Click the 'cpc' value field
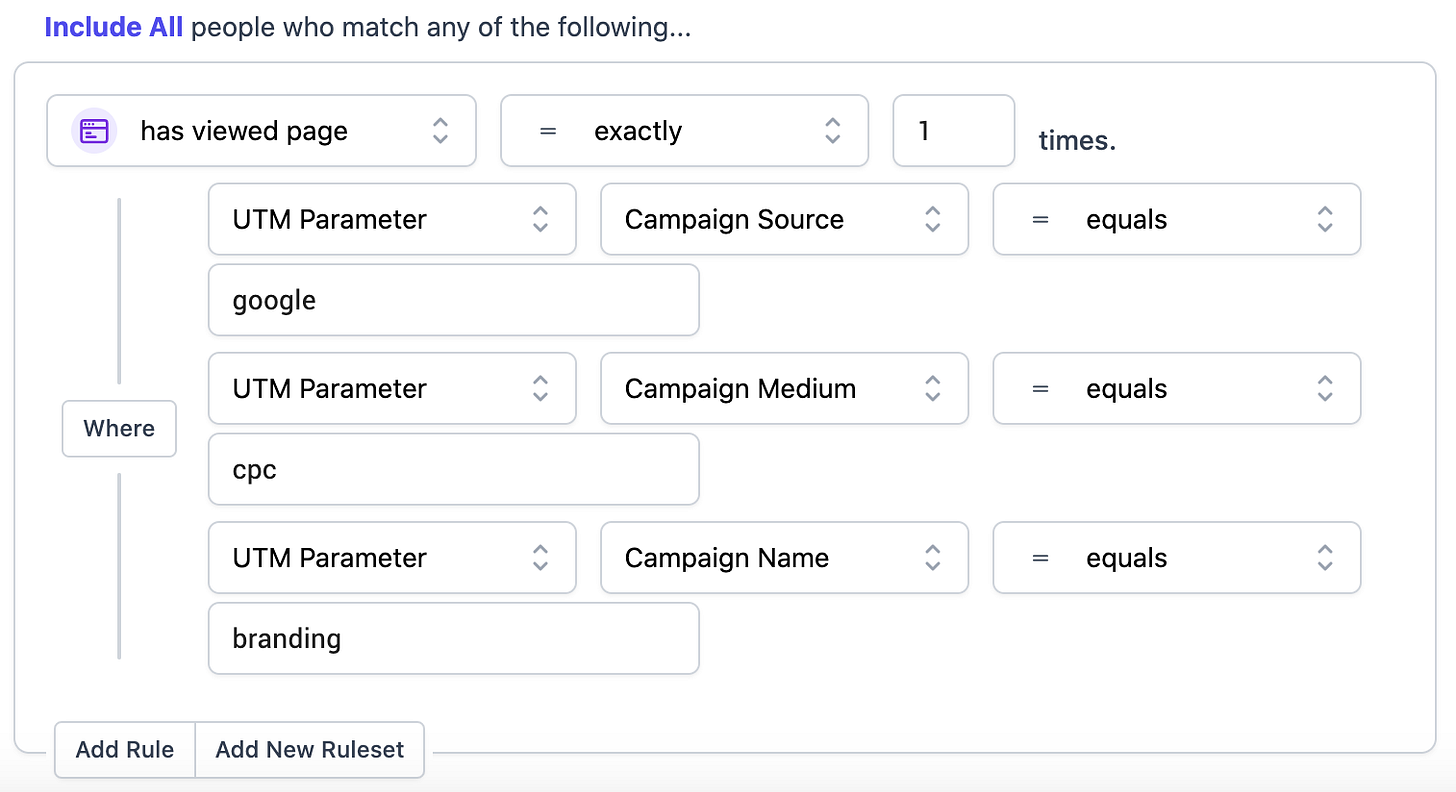This screenshot has width=1456, height=792. pyautogui.click(x=453, y=469)
